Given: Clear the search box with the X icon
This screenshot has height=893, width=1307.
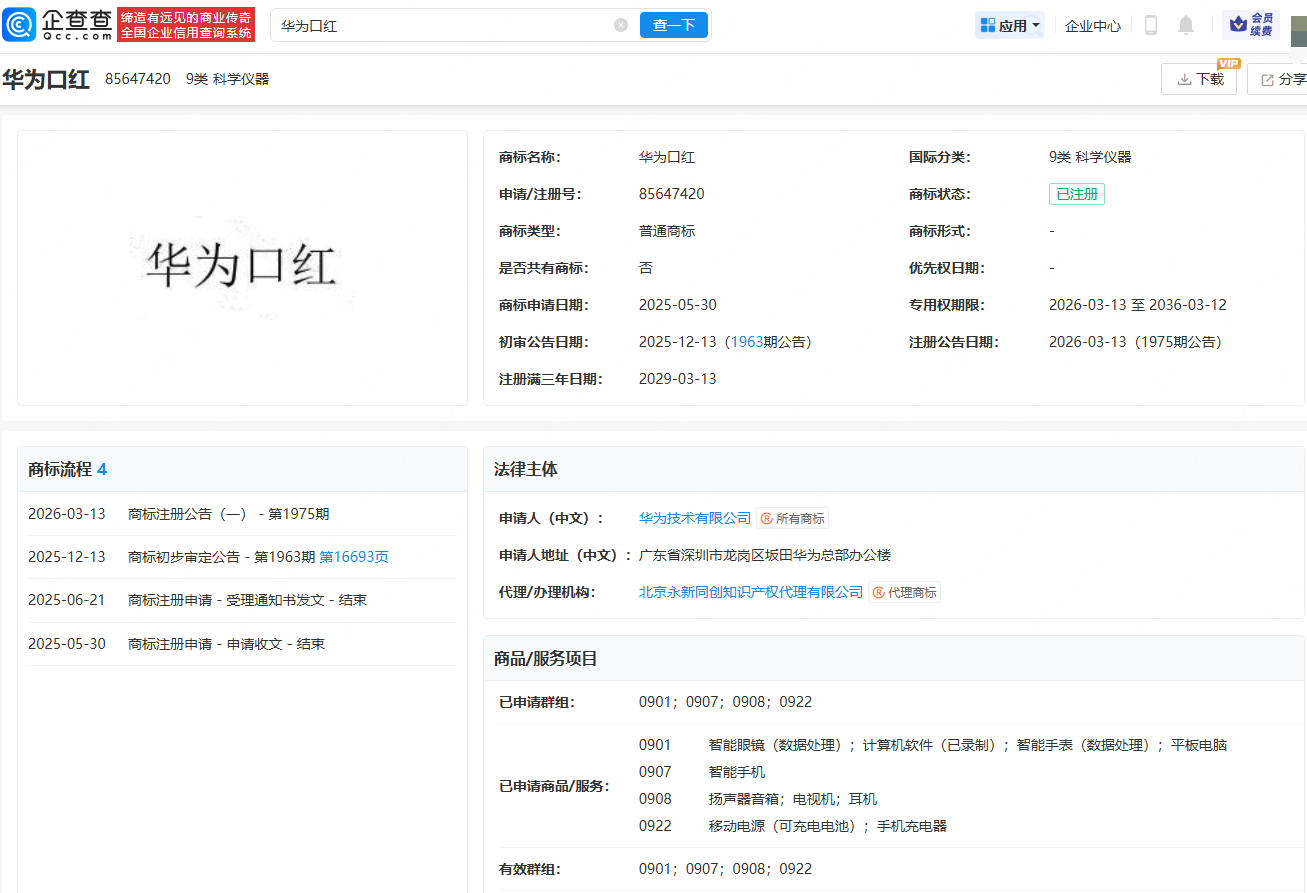Looking at the screenshot, I should (x=619, y=25).
